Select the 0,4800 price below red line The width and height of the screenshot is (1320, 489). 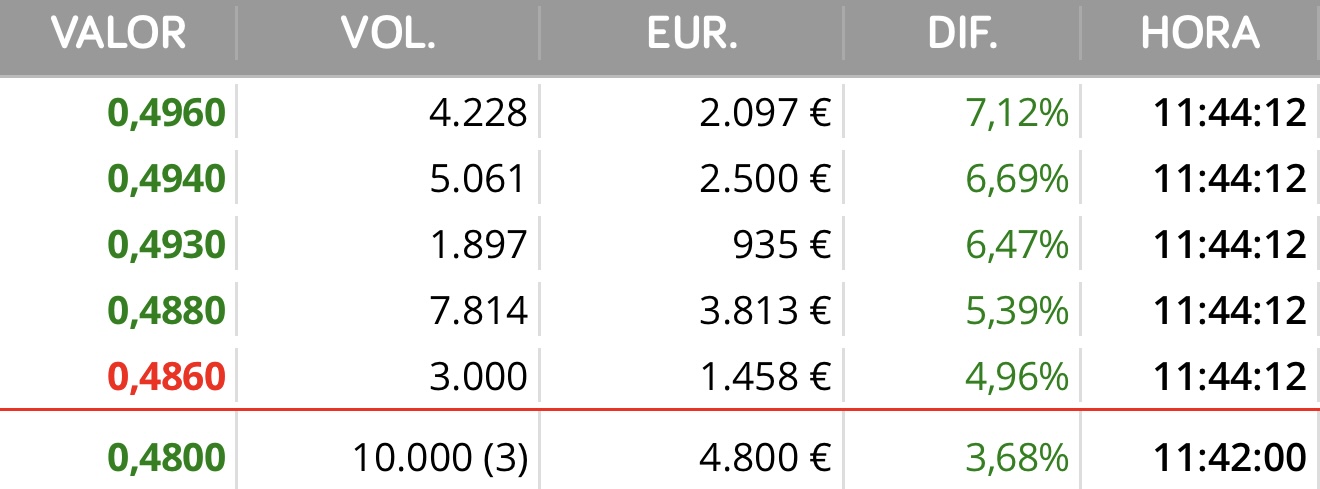tap(167, 458)
